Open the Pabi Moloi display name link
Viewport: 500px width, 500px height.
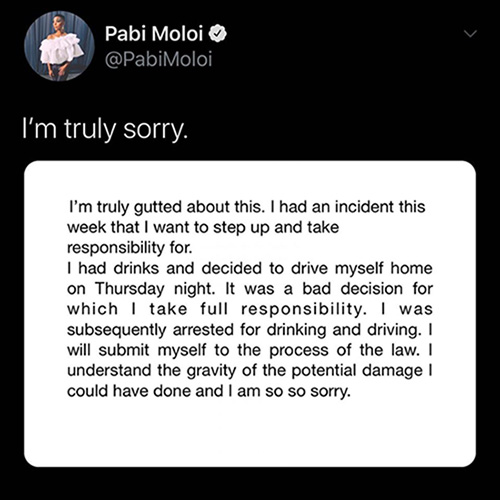point(154,34)
